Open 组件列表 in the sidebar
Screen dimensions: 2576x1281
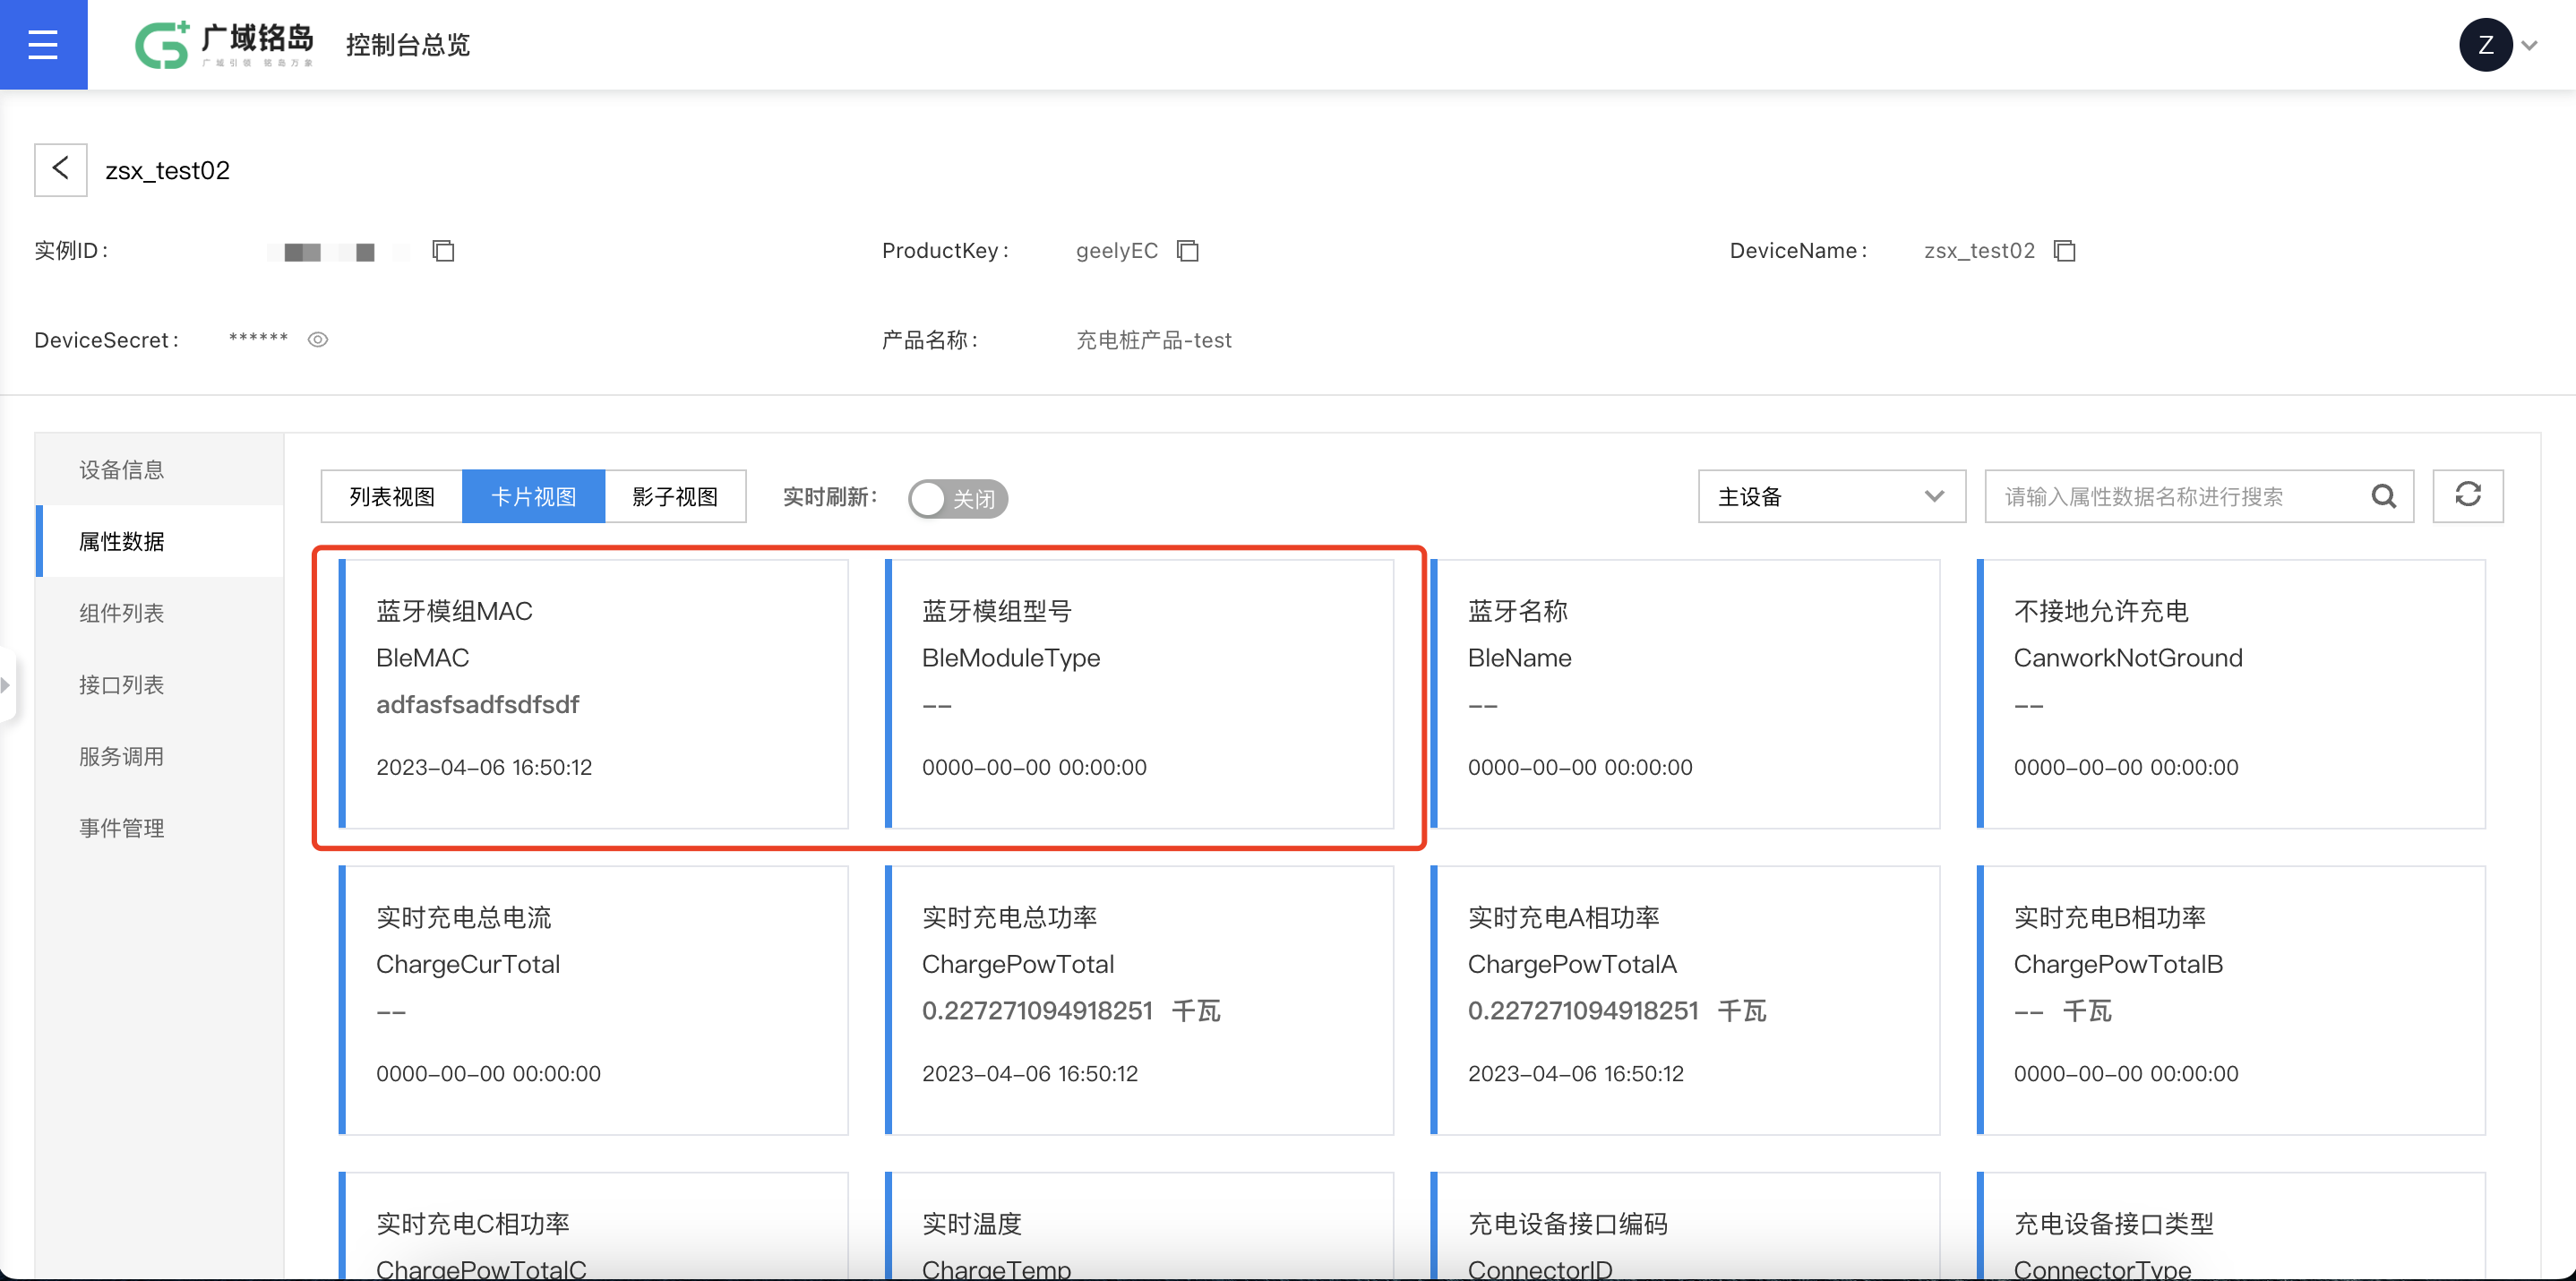[160, 613]
